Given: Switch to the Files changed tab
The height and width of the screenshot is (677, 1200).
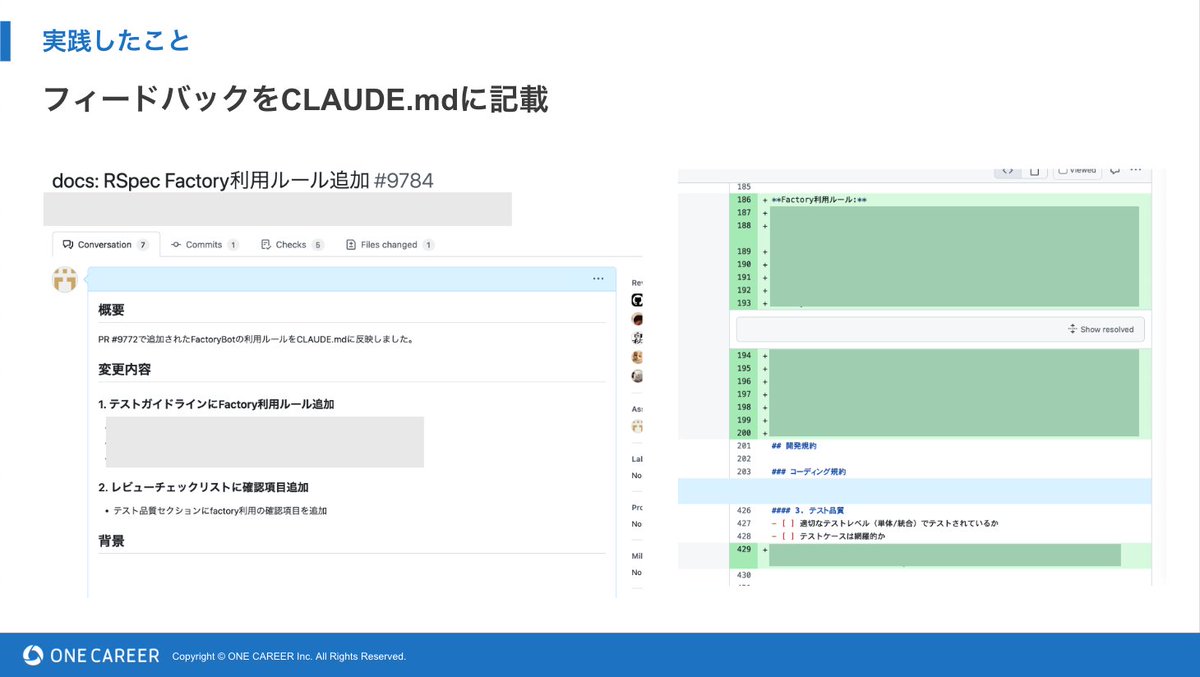Looking at the screenshot, I should [389, 244].
